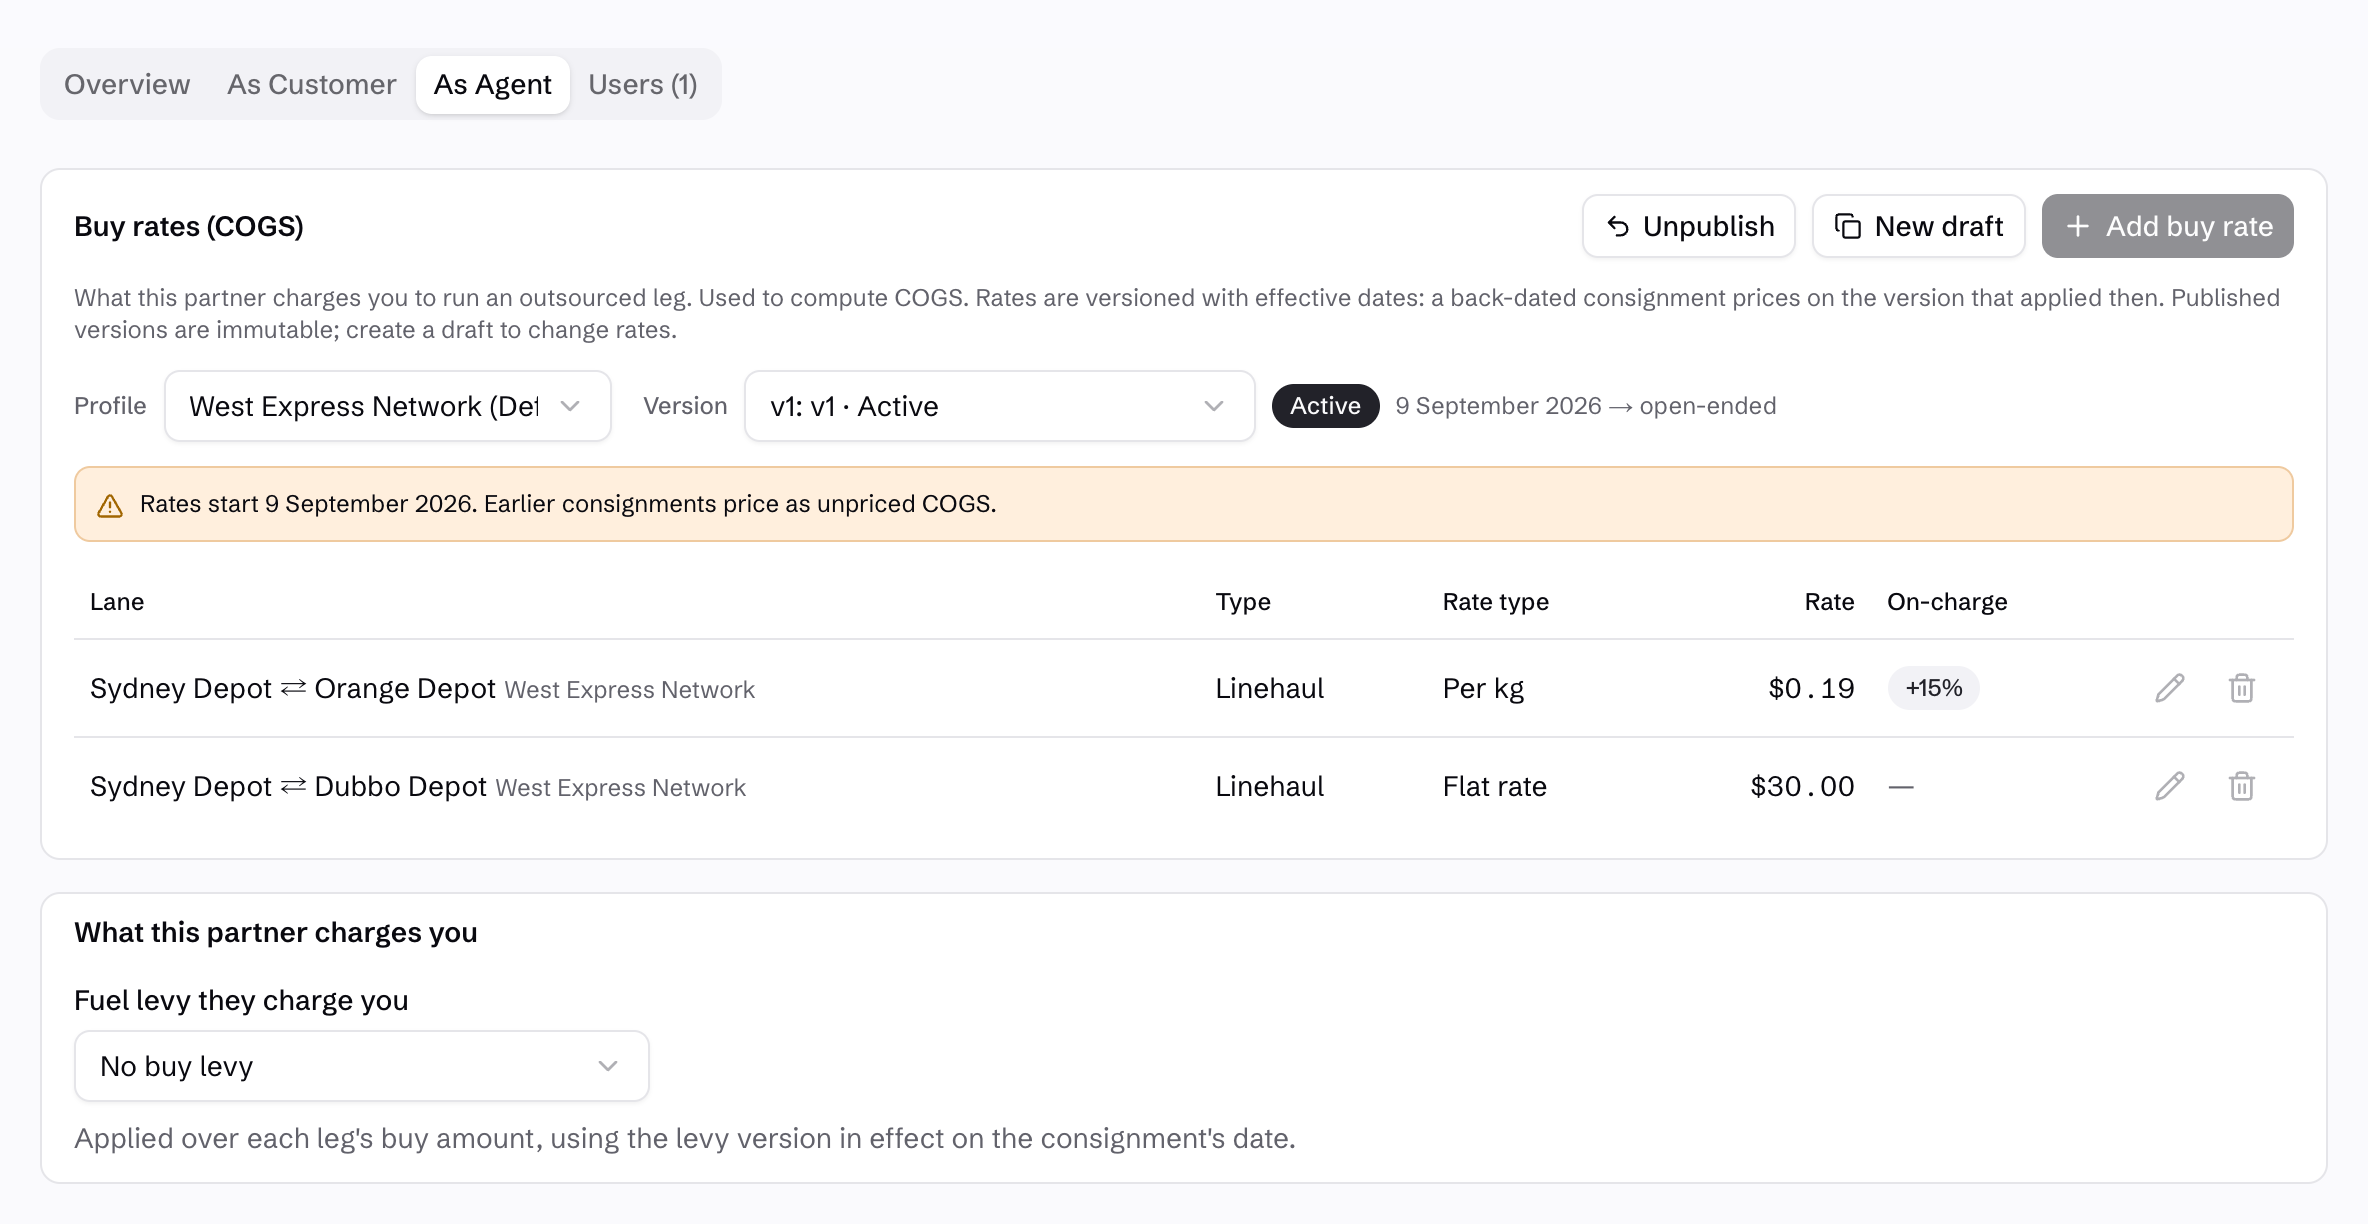Click the warning triangle icon in banner
The width and height of the screenshot is (2368, 1224).
coord(110,505)
